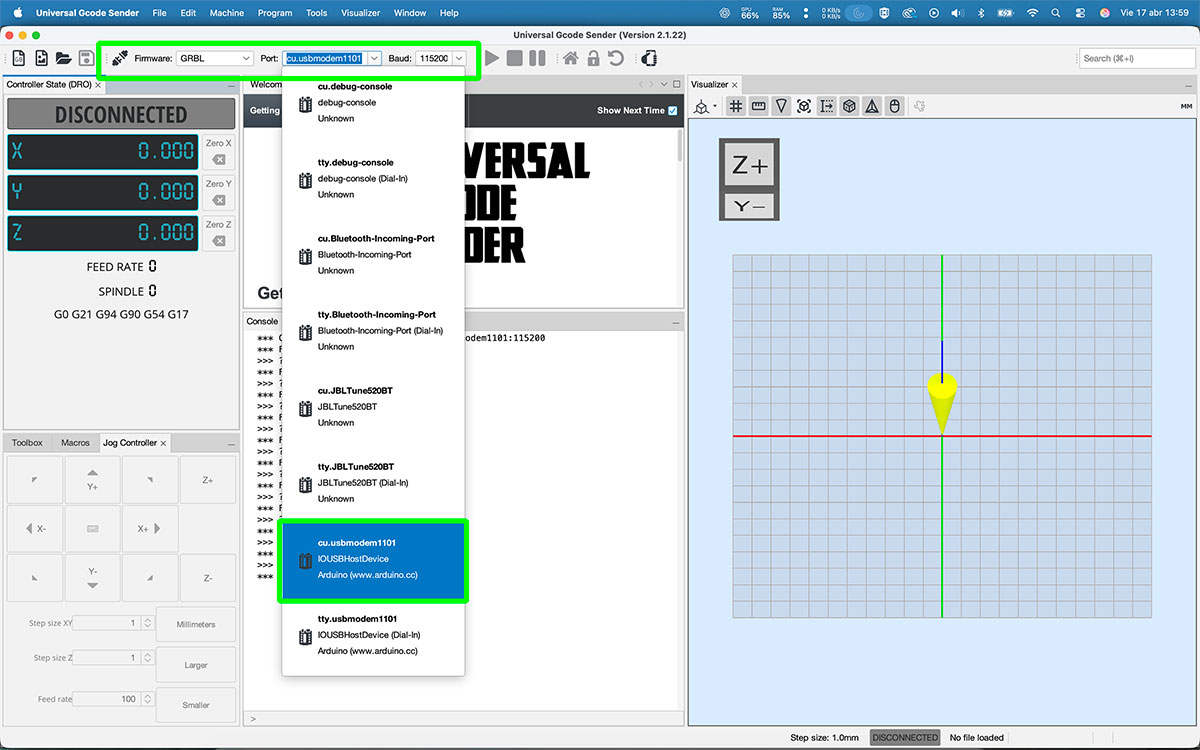Select the cu.debug-console port entry

coord(373,102)
